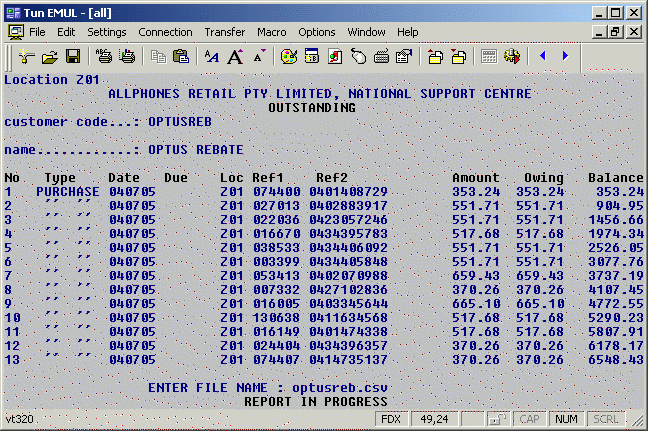Restore the inner document window
Viewport: 648px width, 431px height.
coord(617,32)
